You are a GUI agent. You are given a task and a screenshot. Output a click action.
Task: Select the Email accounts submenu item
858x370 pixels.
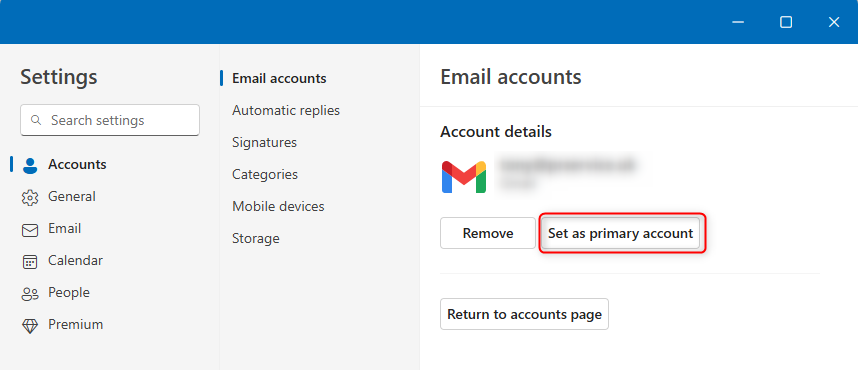[x=279, y=78]
